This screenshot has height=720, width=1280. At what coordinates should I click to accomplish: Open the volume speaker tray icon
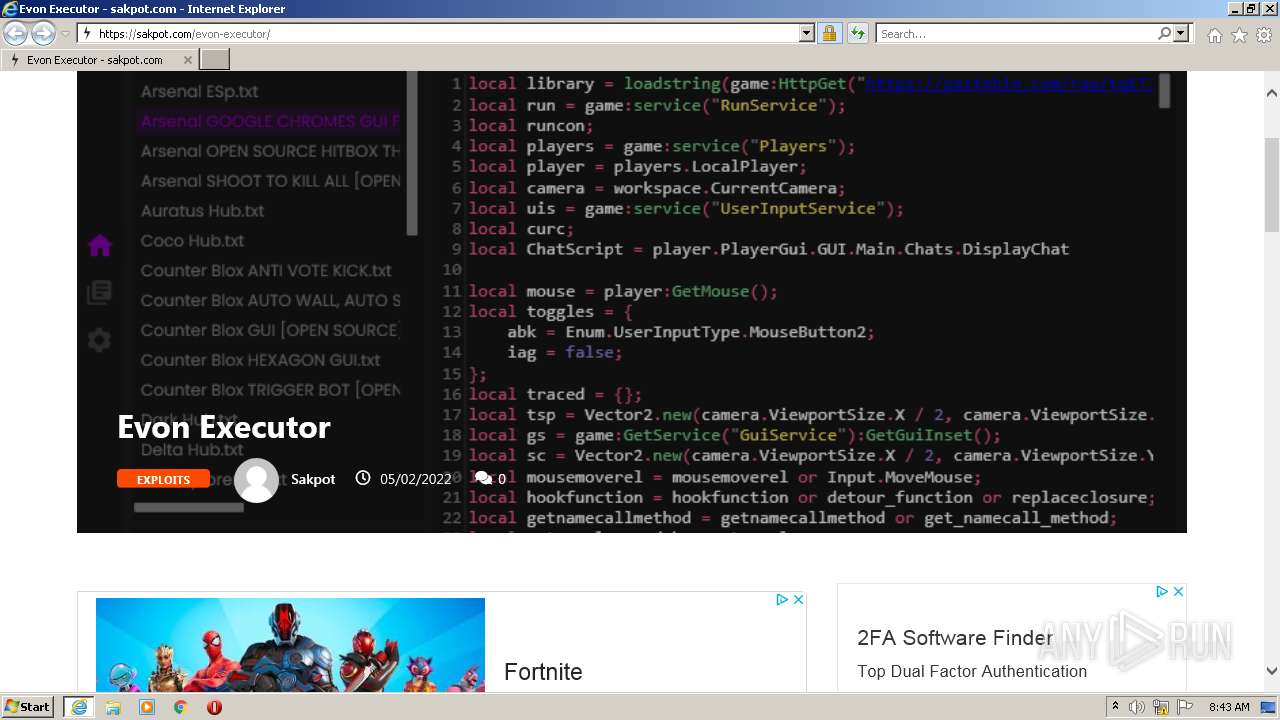coord(1137,707)
